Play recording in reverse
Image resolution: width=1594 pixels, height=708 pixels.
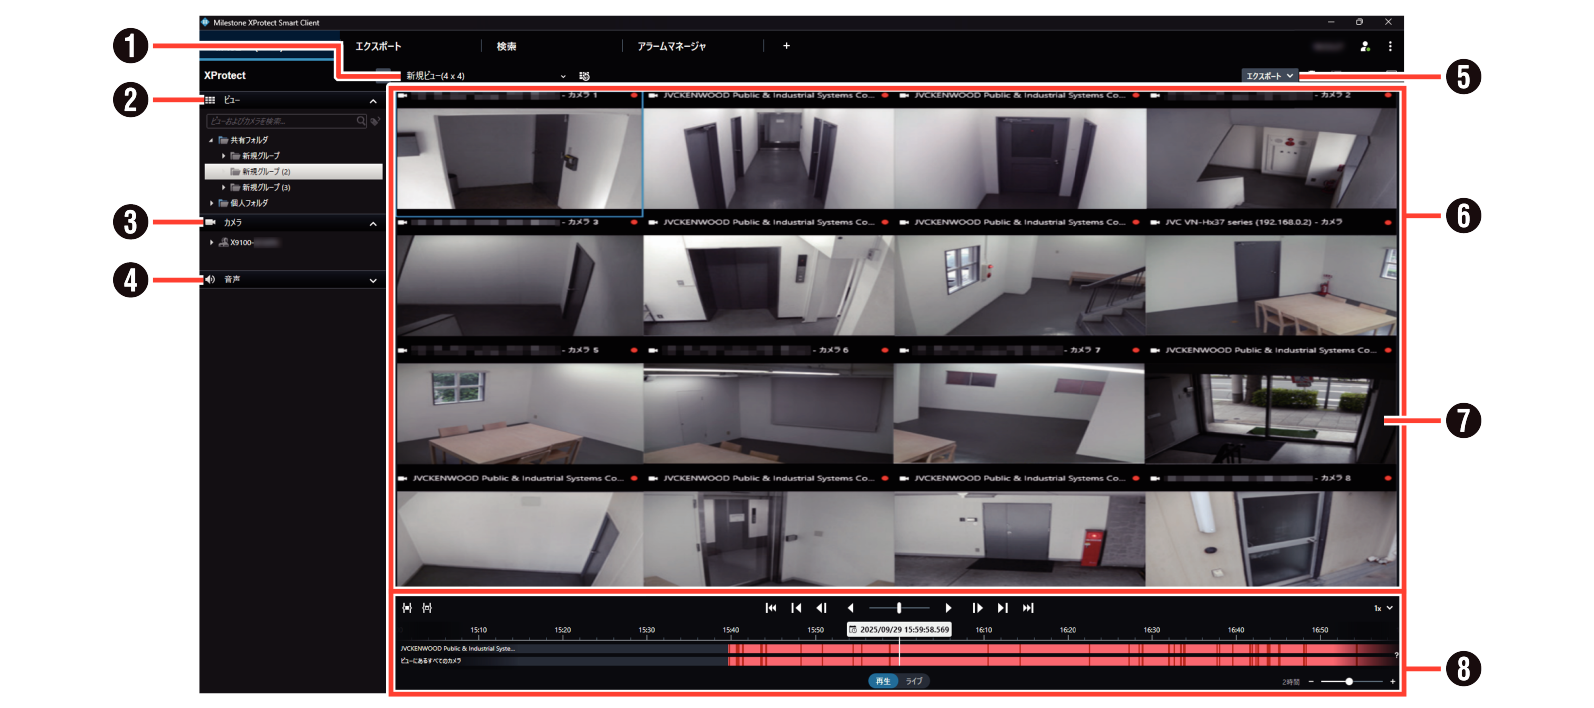pos(850,608)
